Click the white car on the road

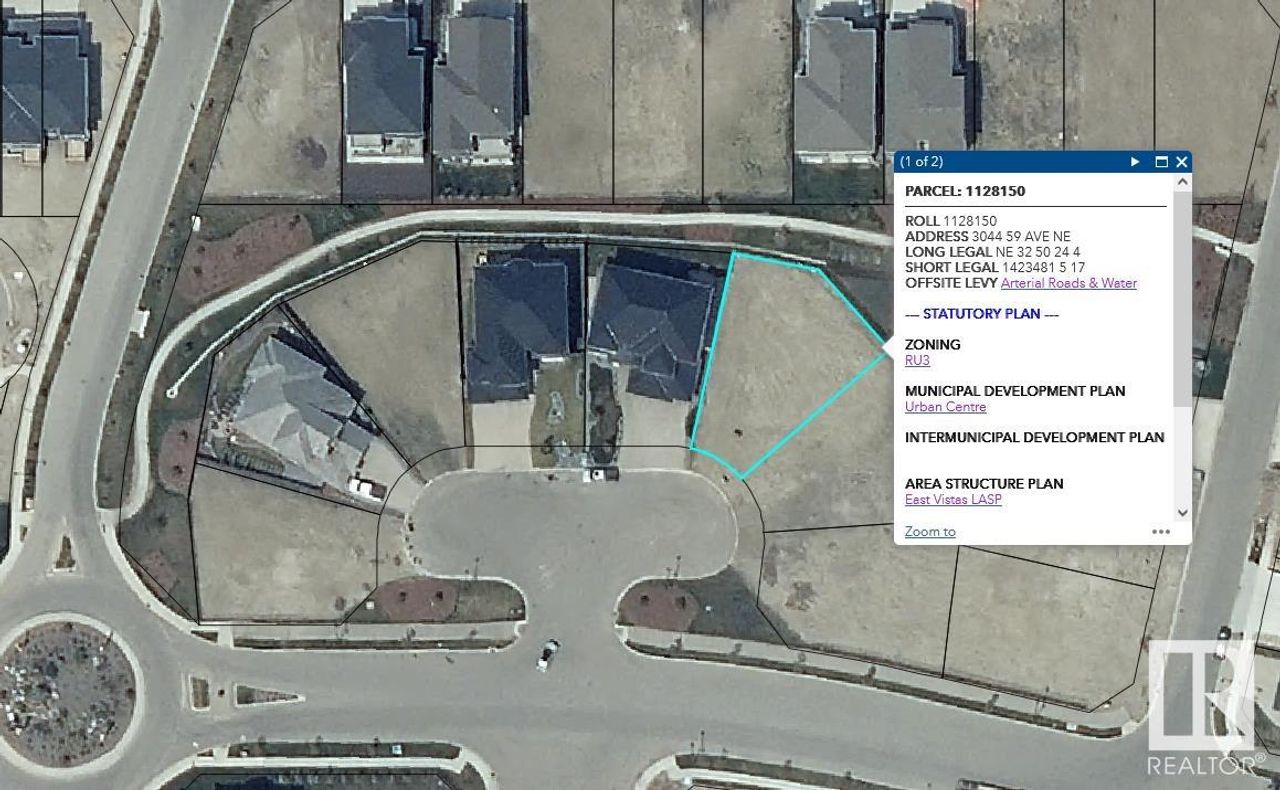click(548, 655)
